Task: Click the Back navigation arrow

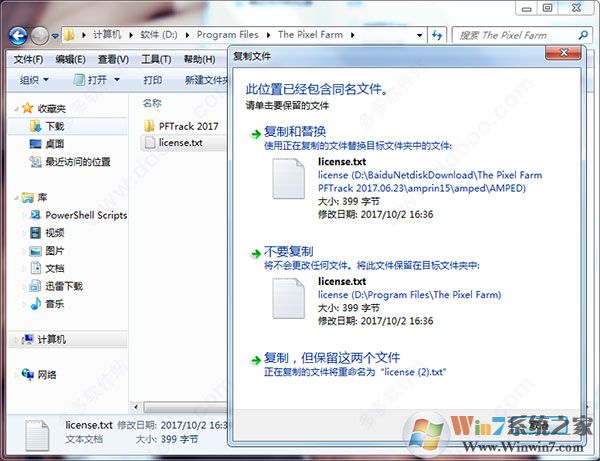Action: click(x=18, y=36)
